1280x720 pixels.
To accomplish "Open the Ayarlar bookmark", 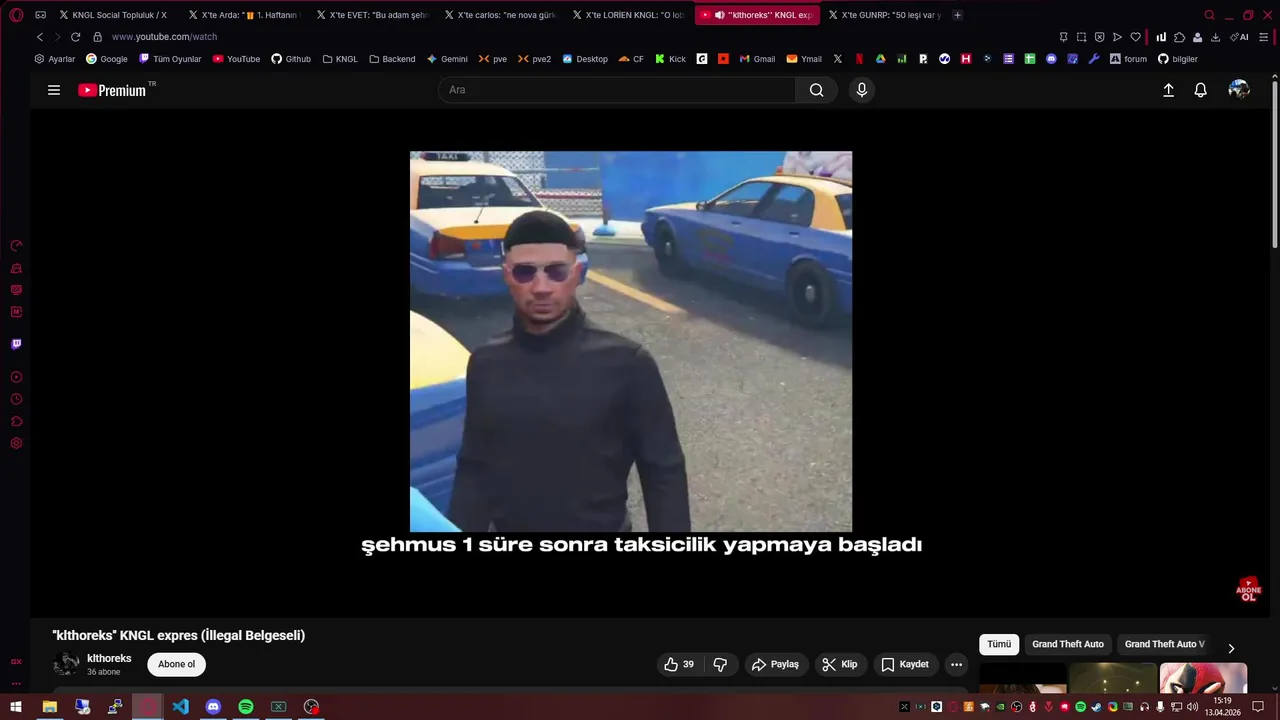I will pyautogui.click(x=55, y=59).
